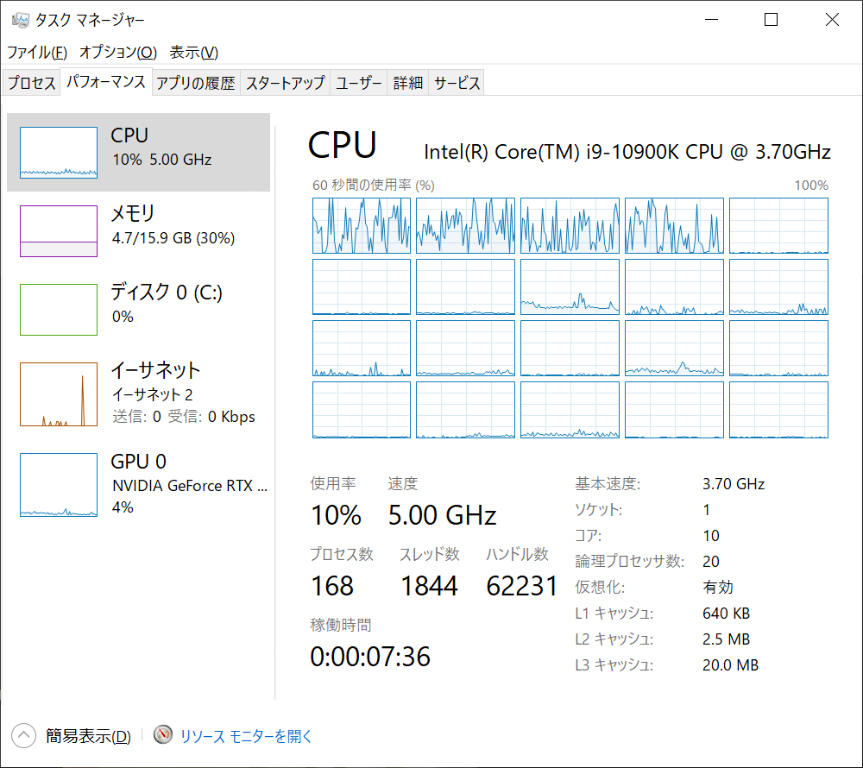
Task: Switch to the 詳細 tab
Action: (407, 83)
